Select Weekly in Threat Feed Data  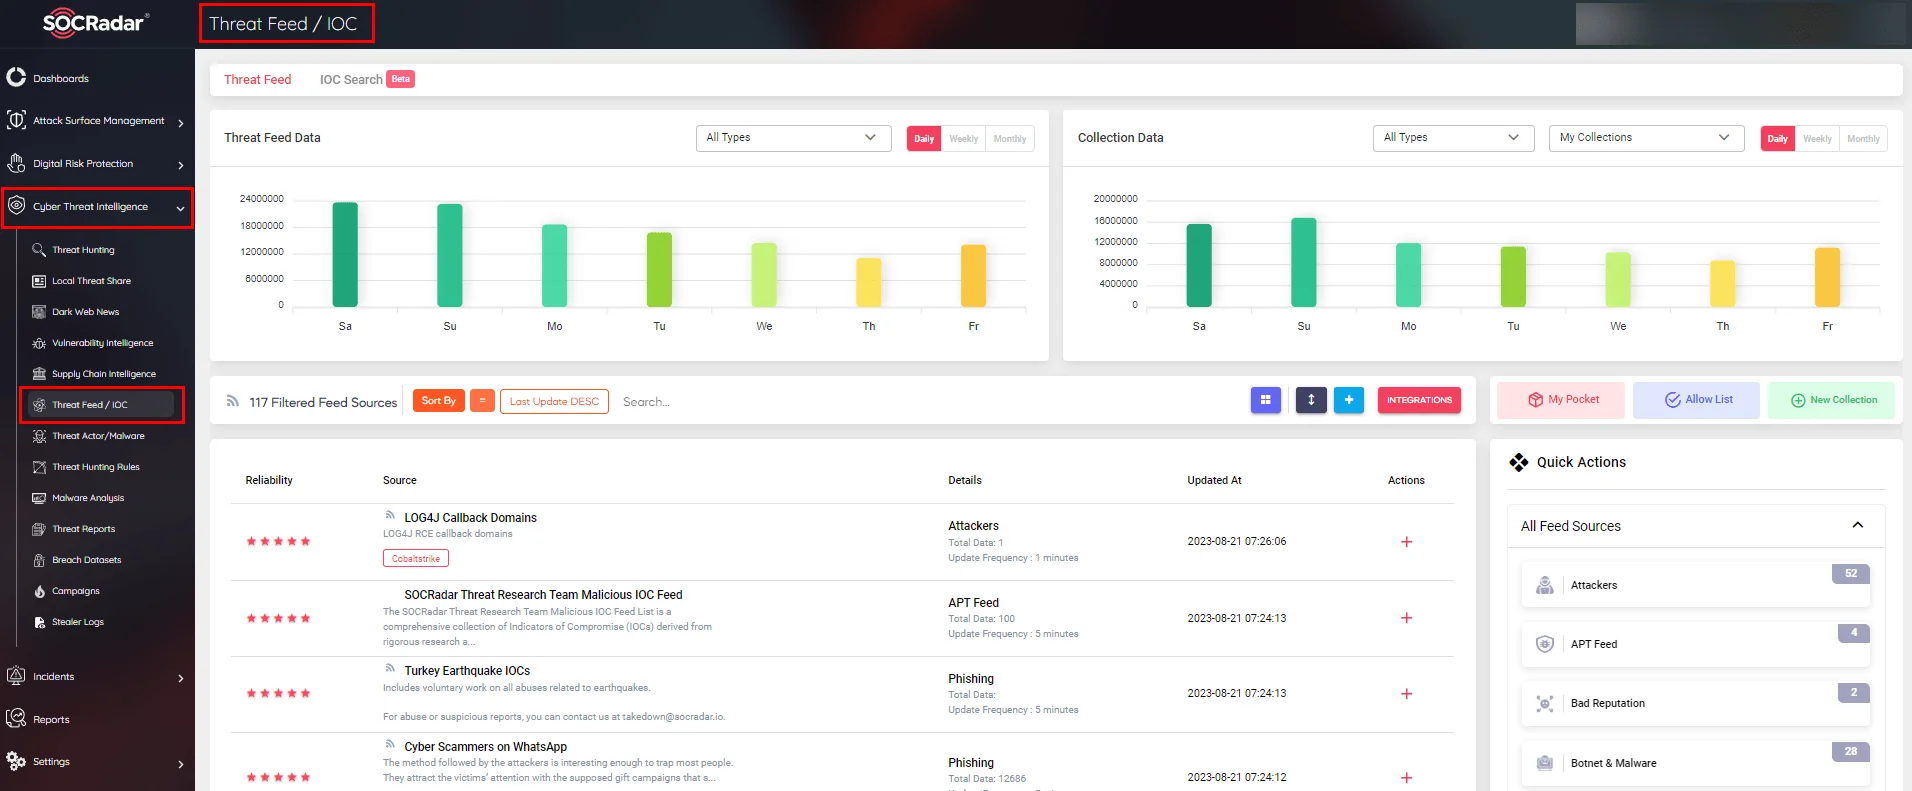click(x=964, y=139)
